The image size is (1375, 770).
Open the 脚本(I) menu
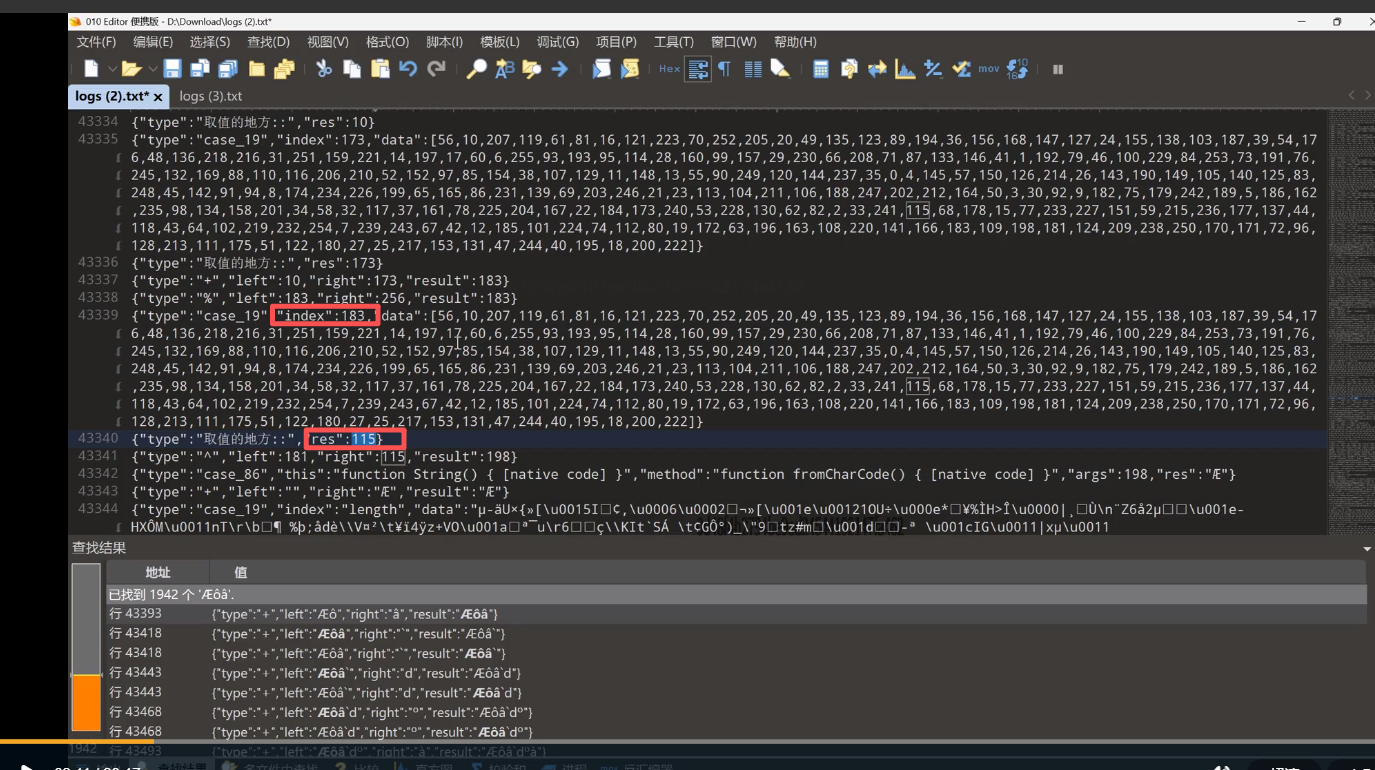[x=444, y=42]
